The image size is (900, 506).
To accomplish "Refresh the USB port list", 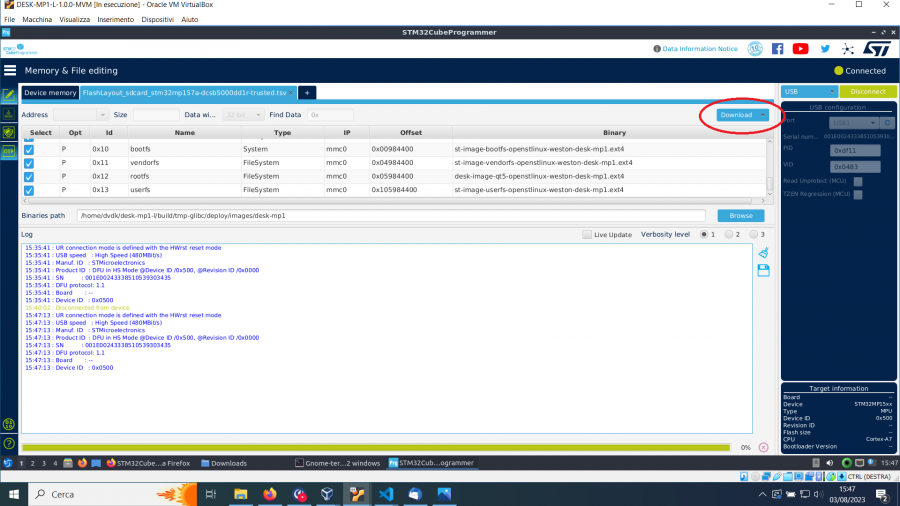I will (x=886, y=122).
